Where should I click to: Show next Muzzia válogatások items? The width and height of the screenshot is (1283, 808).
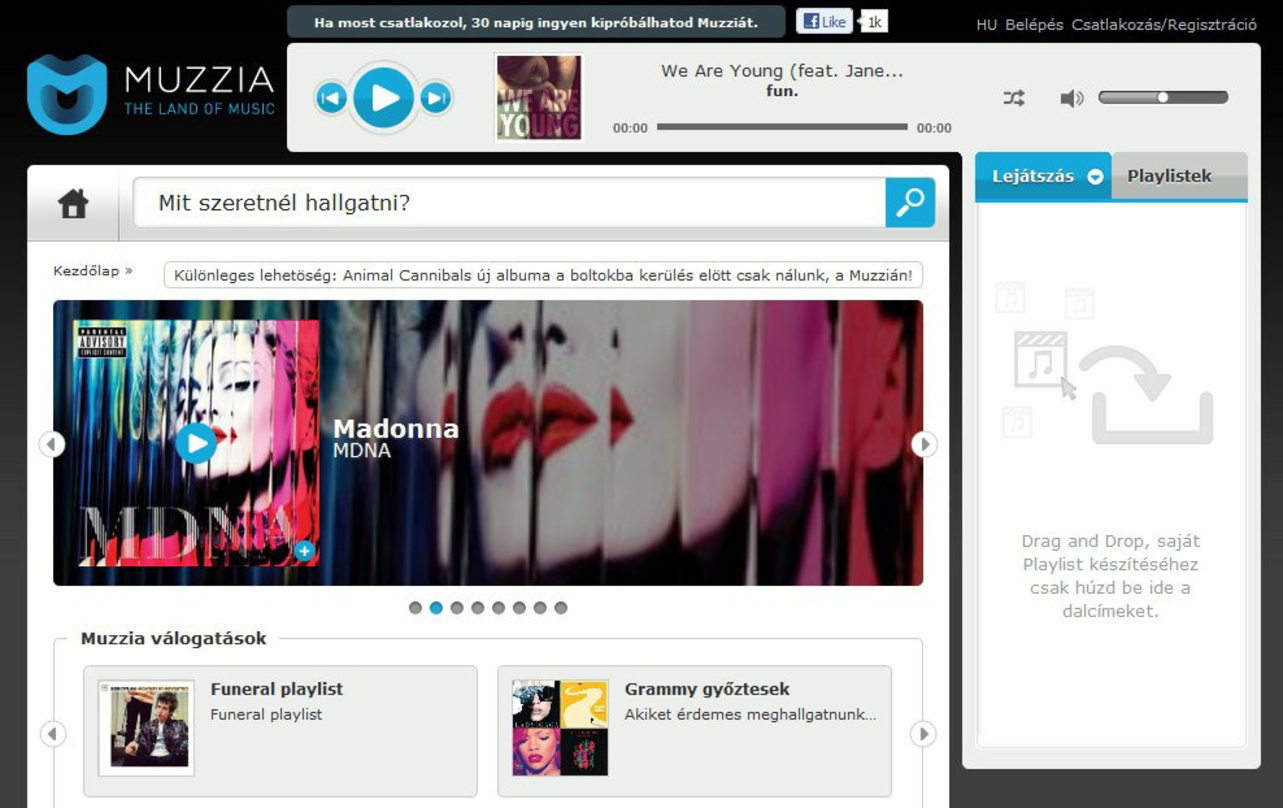tap(924, 734)
